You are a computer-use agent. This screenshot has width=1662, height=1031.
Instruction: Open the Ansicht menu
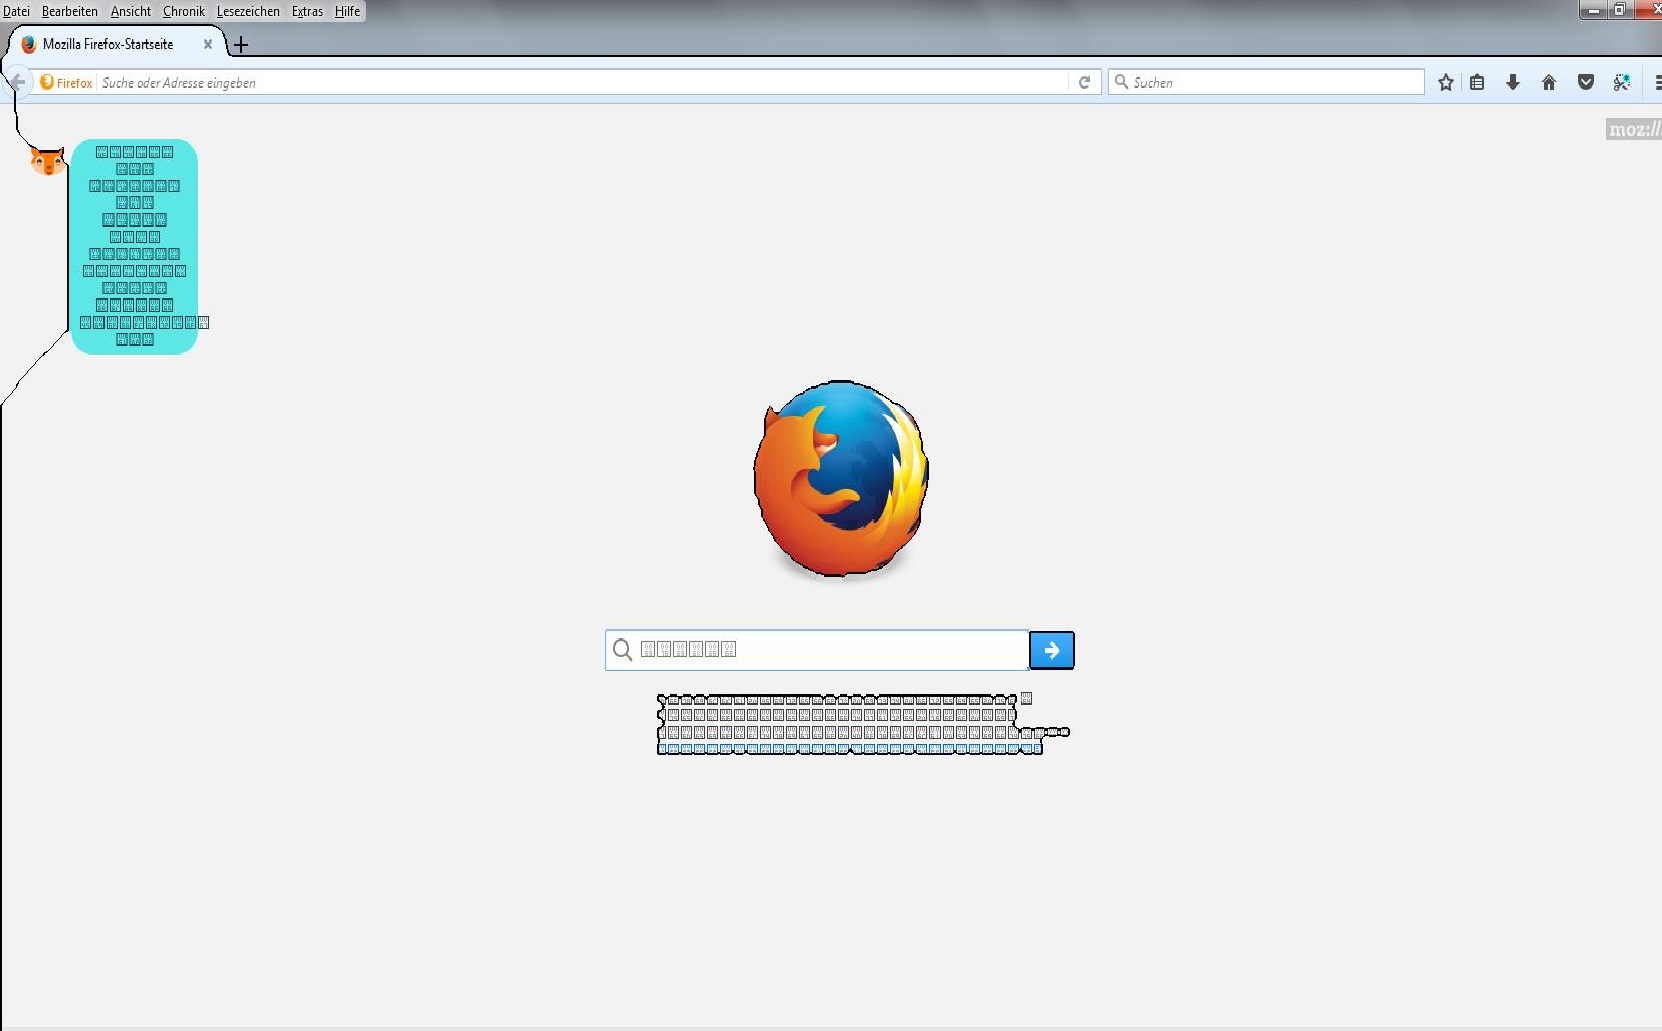[x=131, y=11]
